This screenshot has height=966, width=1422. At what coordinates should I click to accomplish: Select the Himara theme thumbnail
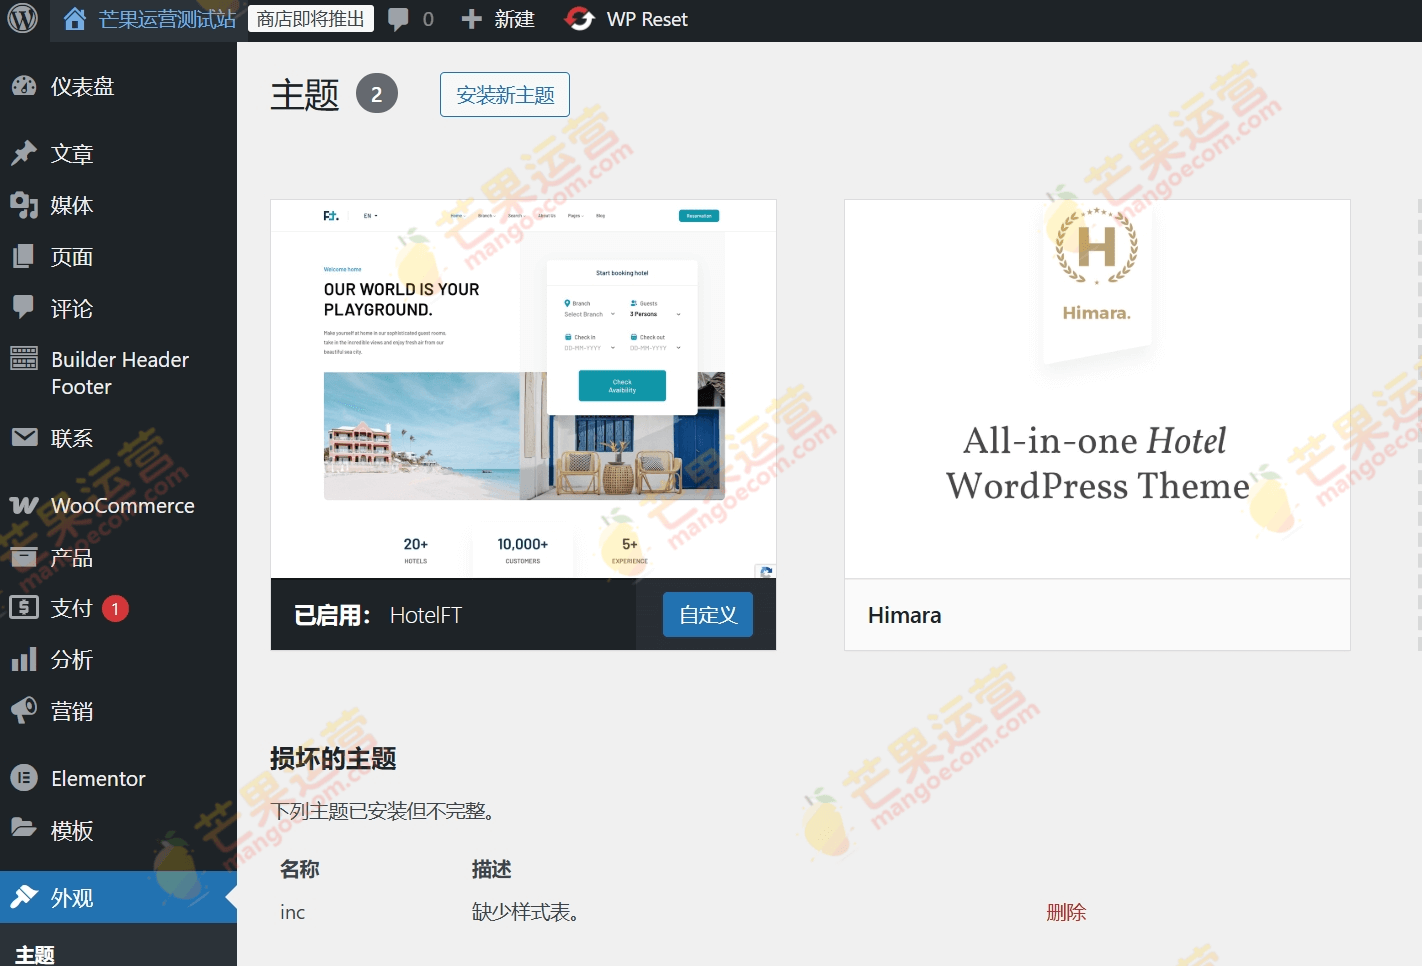click(x=1096, y=388)
